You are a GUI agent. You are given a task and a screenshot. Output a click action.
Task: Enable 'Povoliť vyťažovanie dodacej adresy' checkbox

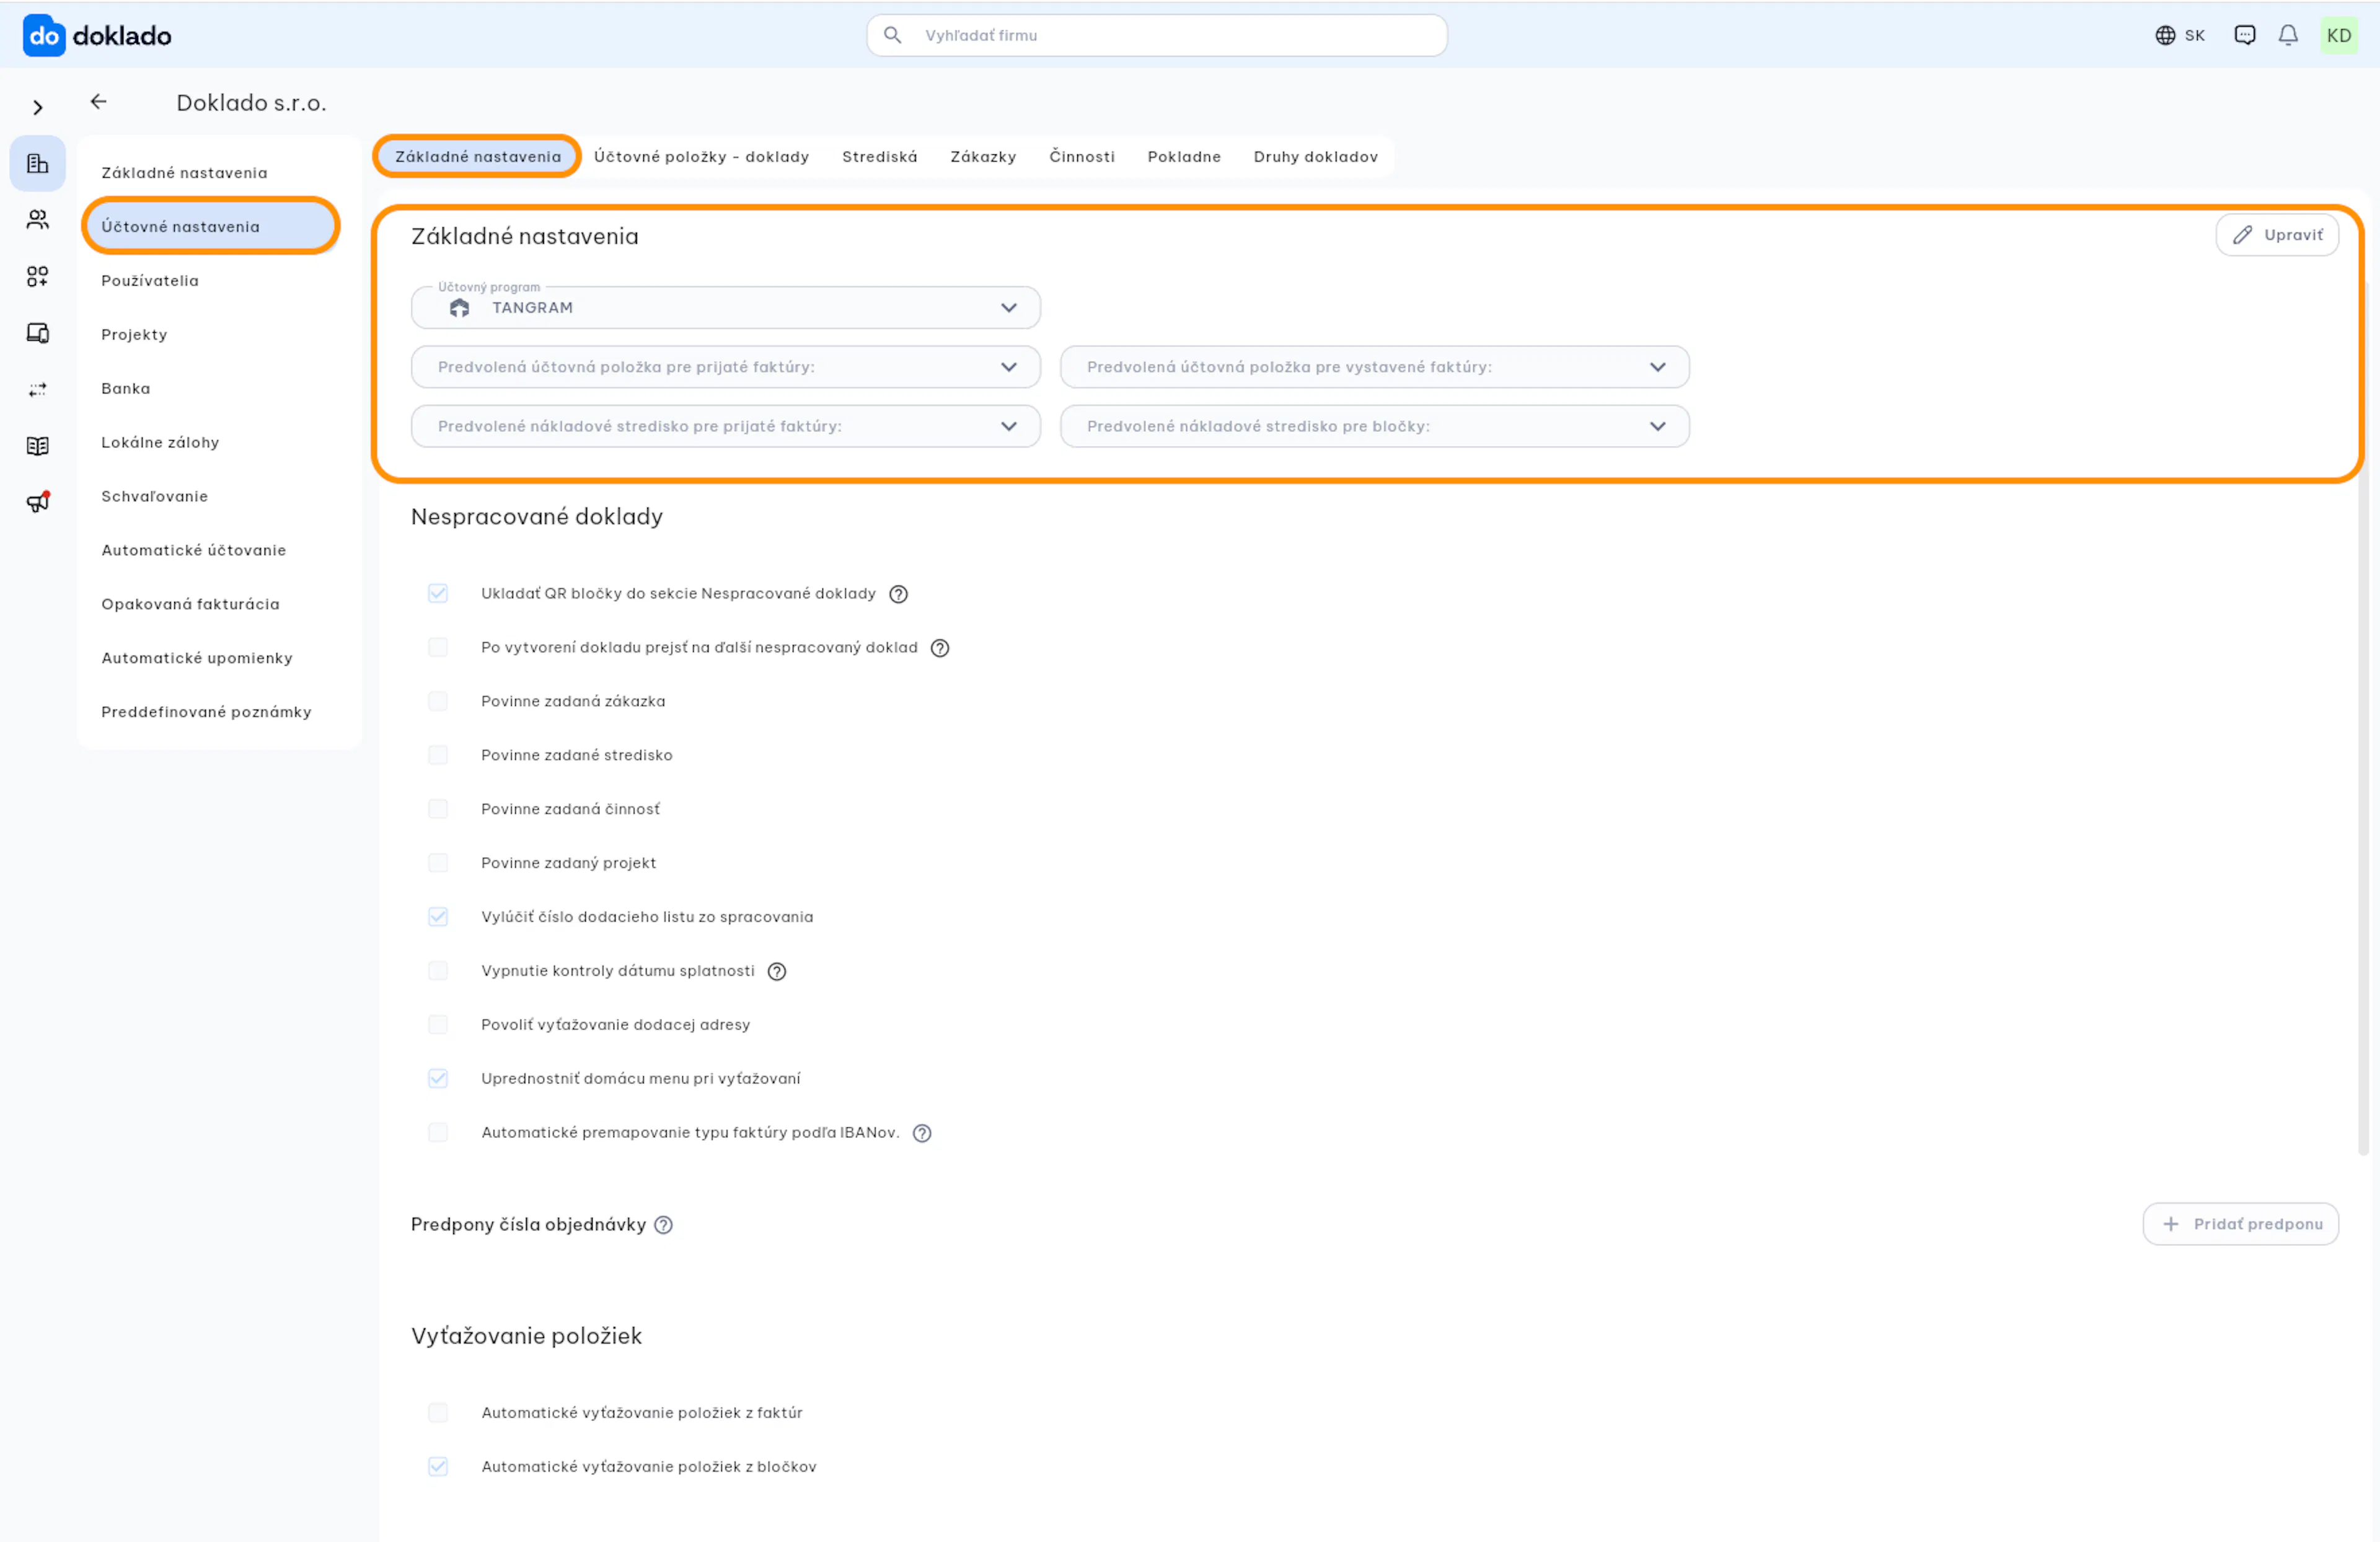(437, 1025)
